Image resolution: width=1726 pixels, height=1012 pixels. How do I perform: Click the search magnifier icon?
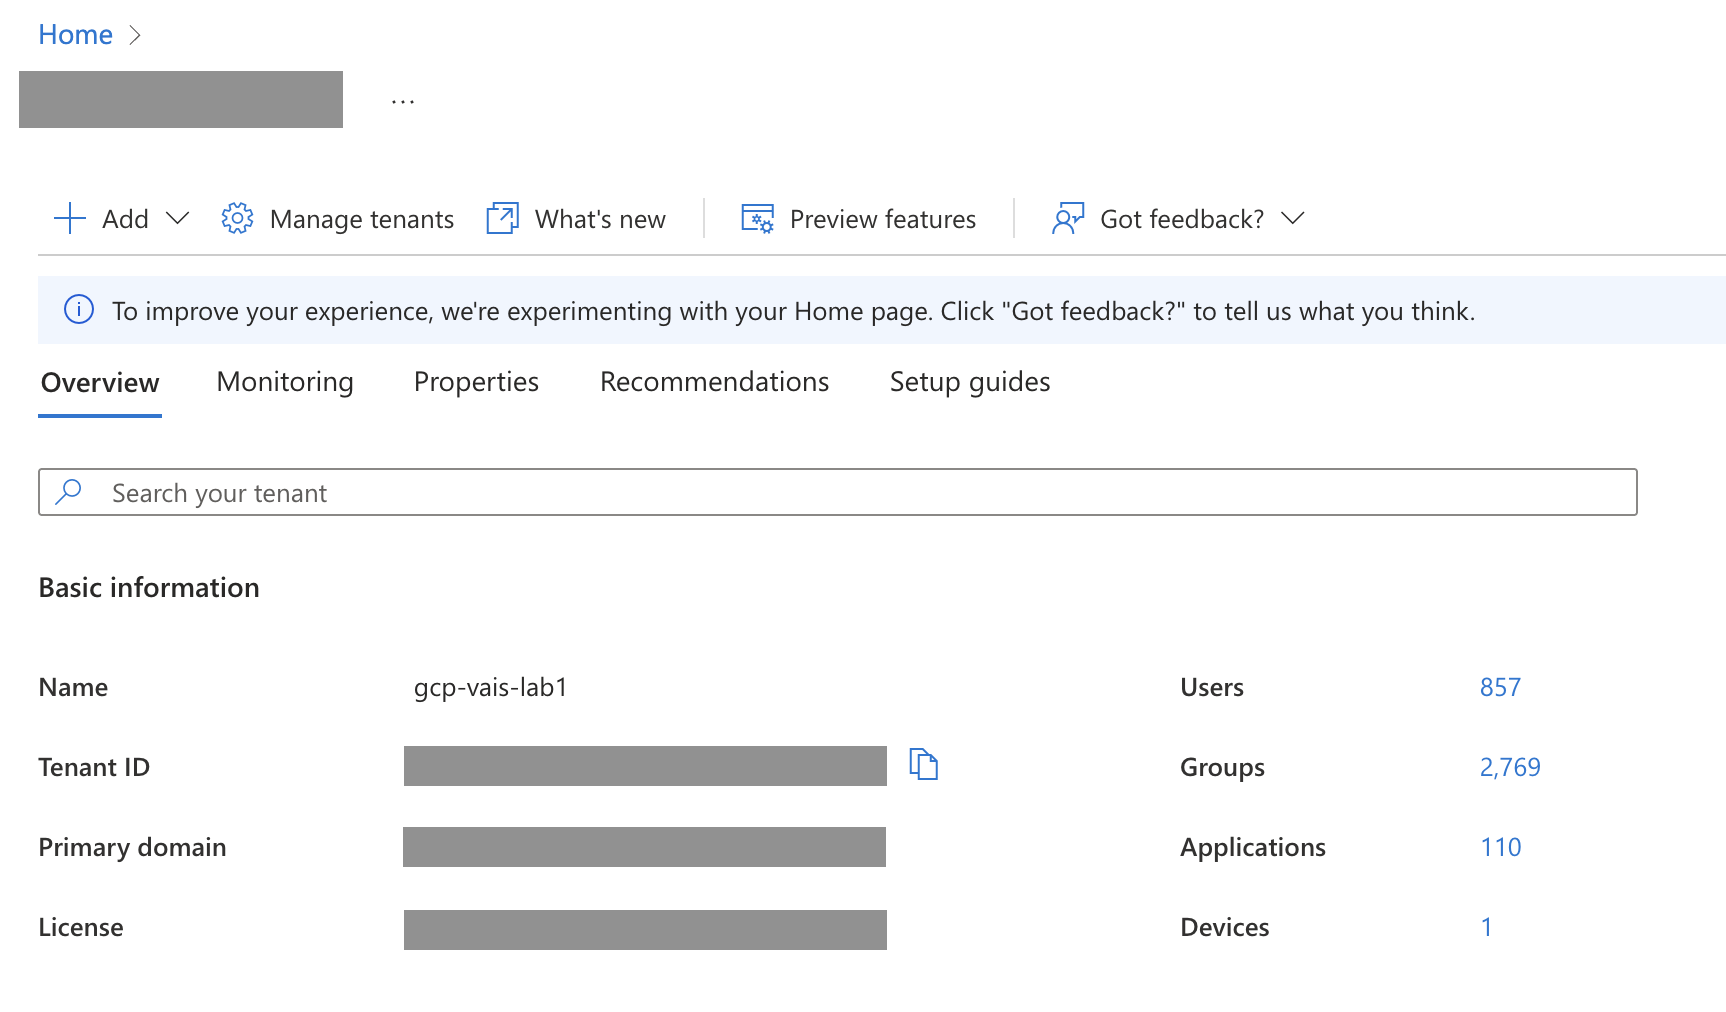[68, 492]
